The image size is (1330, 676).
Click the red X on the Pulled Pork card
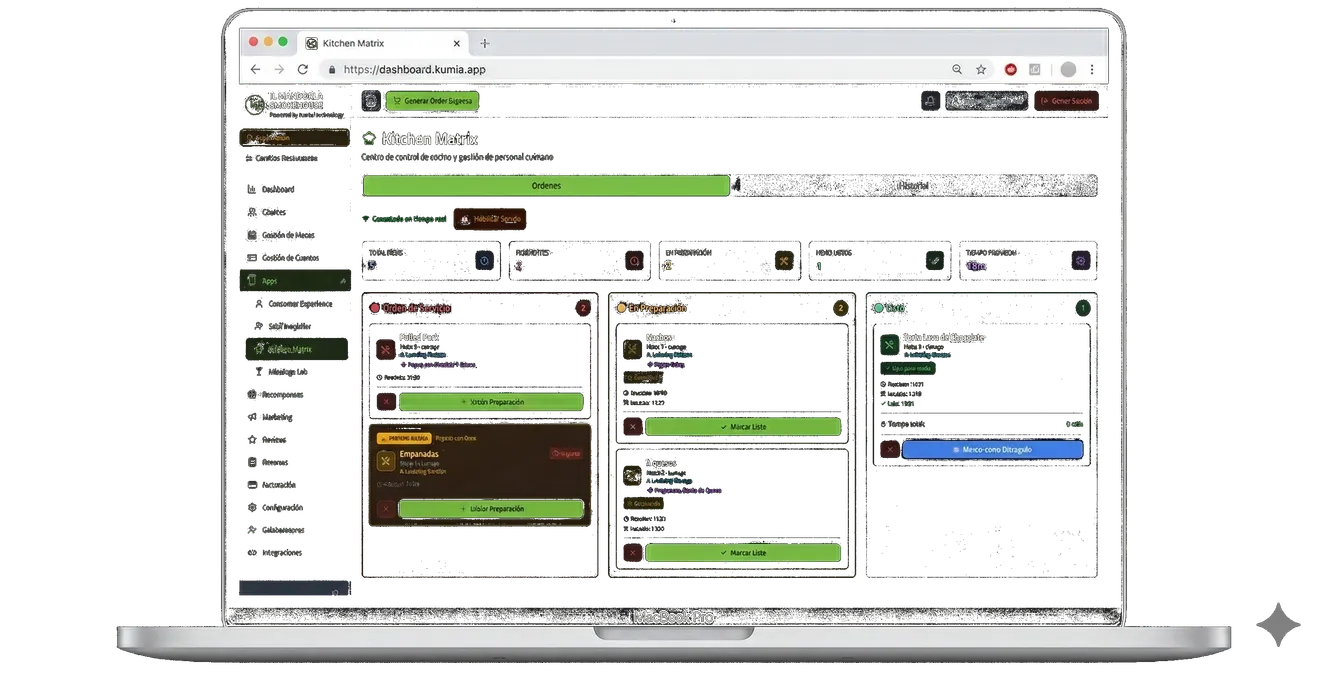click(x=385, y=402)
